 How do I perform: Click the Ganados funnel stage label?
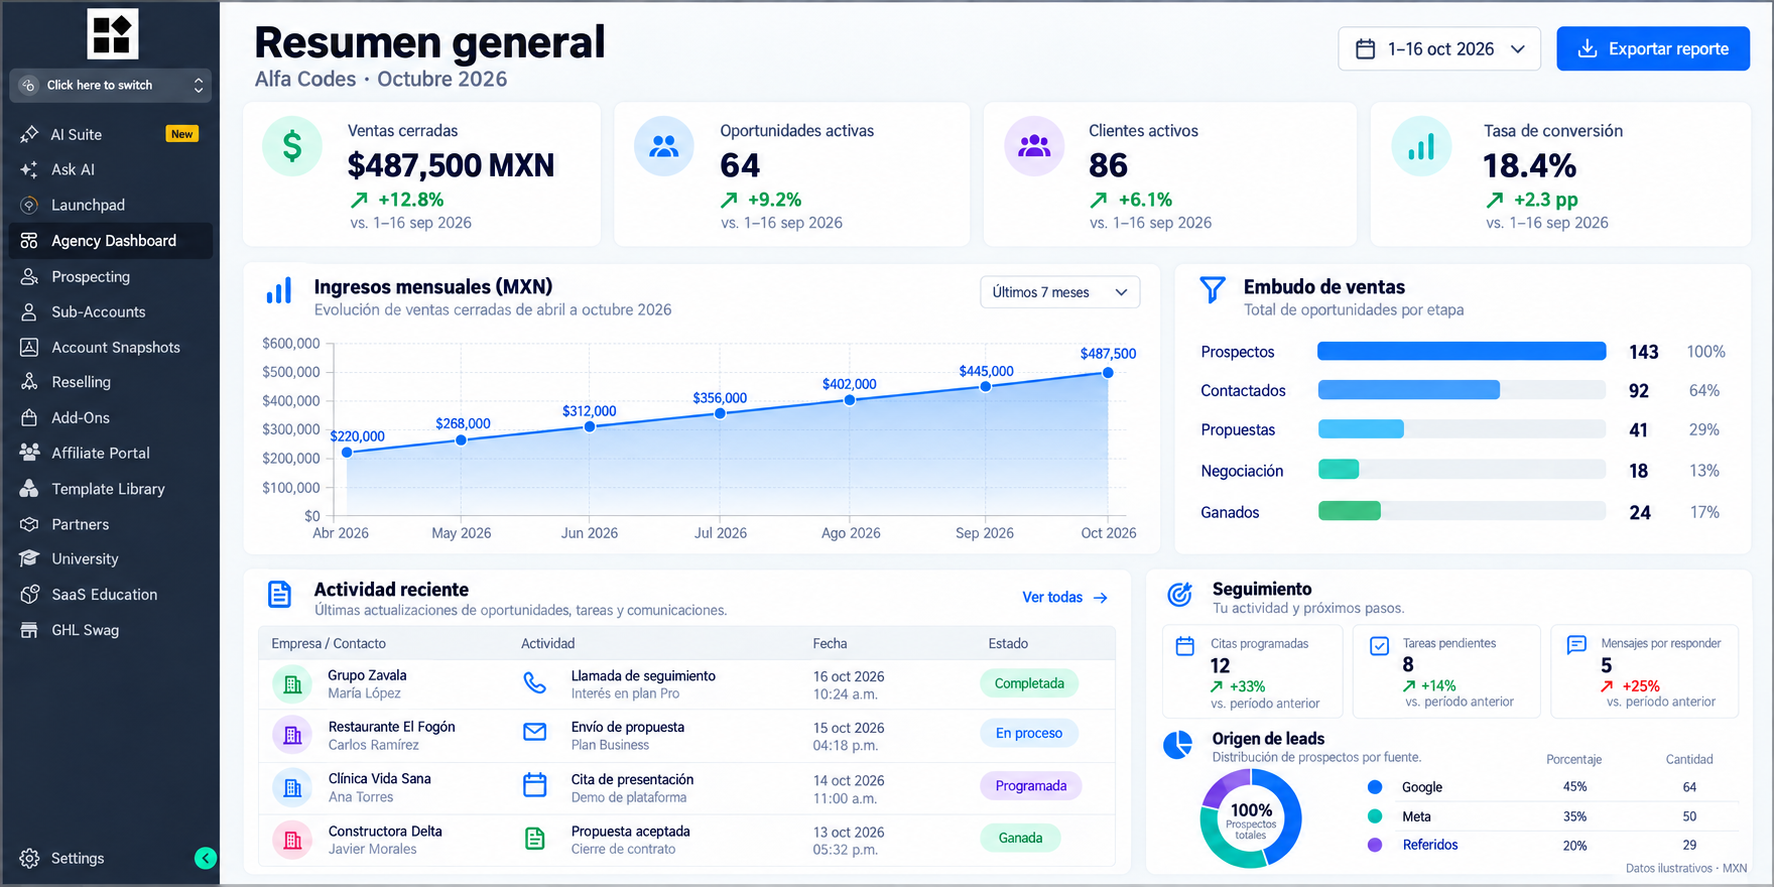point(1230,512)
